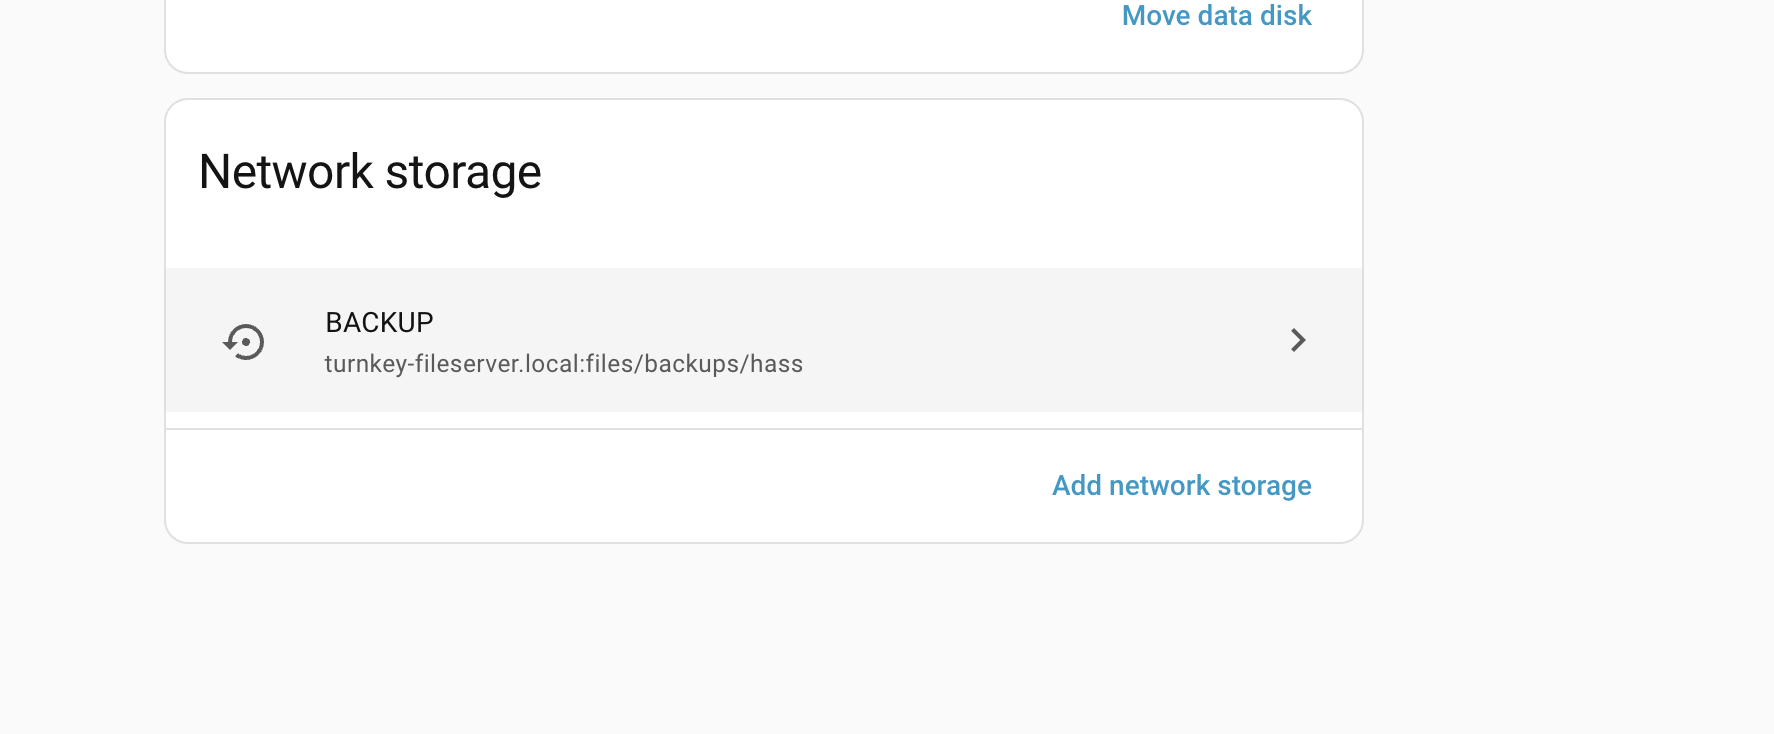Click the backup restore icon
The image size is (1774, 734).
click(244, 342)
